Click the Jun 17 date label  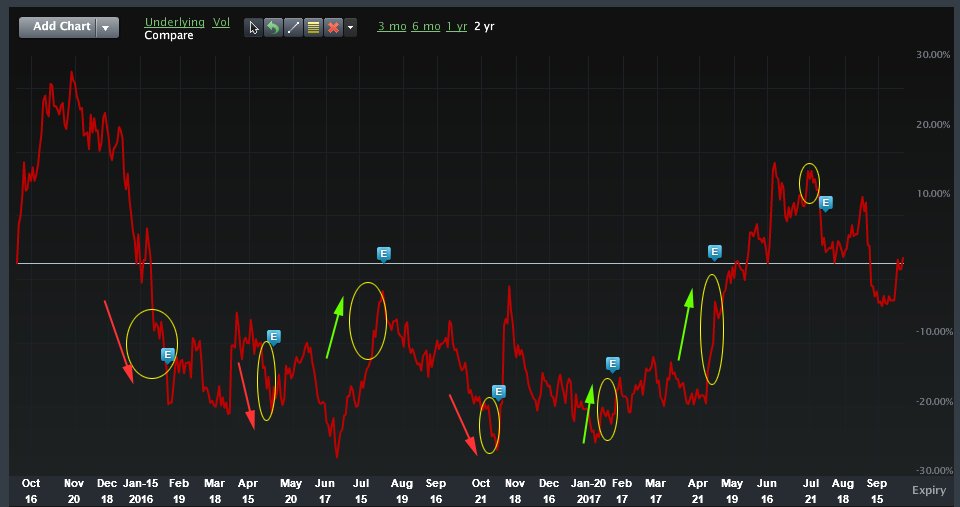tap(325, 491)
